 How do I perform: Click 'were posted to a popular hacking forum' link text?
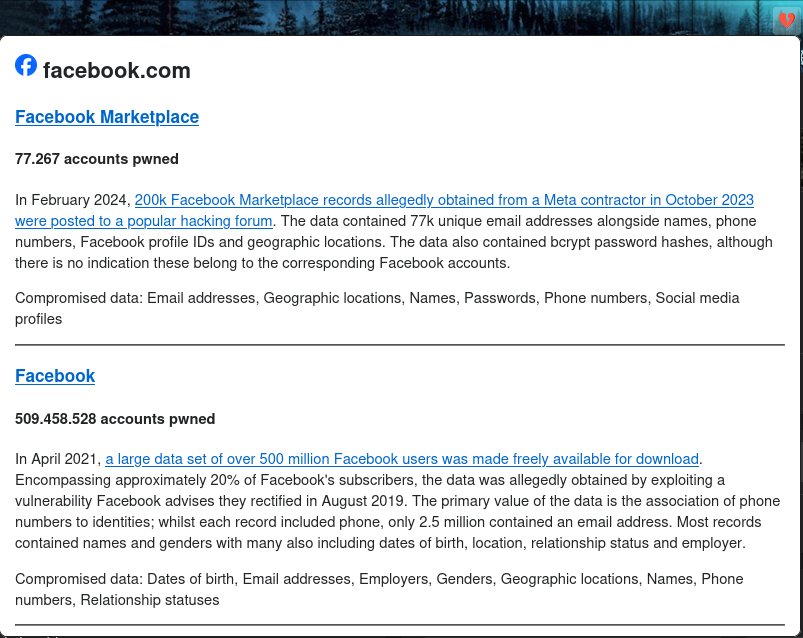143,221
